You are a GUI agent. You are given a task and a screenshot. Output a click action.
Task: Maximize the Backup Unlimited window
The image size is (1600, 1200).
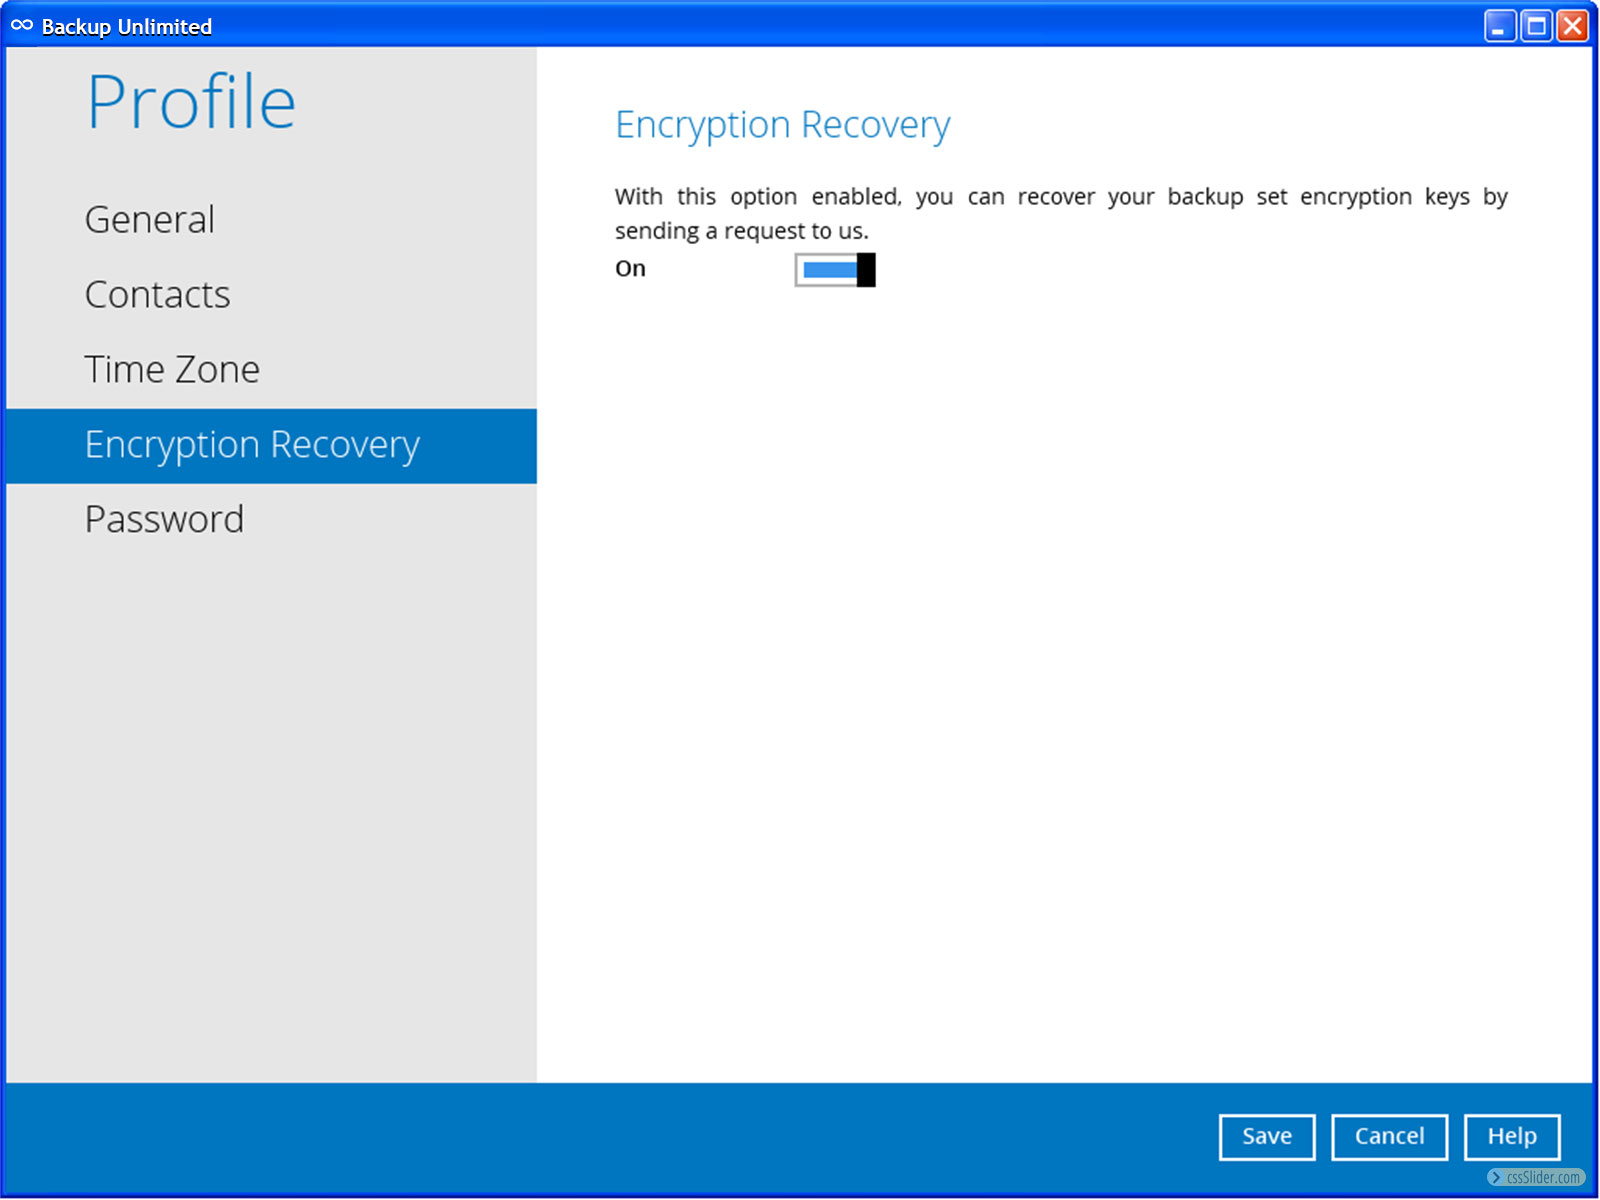(x=1536, y=26)
